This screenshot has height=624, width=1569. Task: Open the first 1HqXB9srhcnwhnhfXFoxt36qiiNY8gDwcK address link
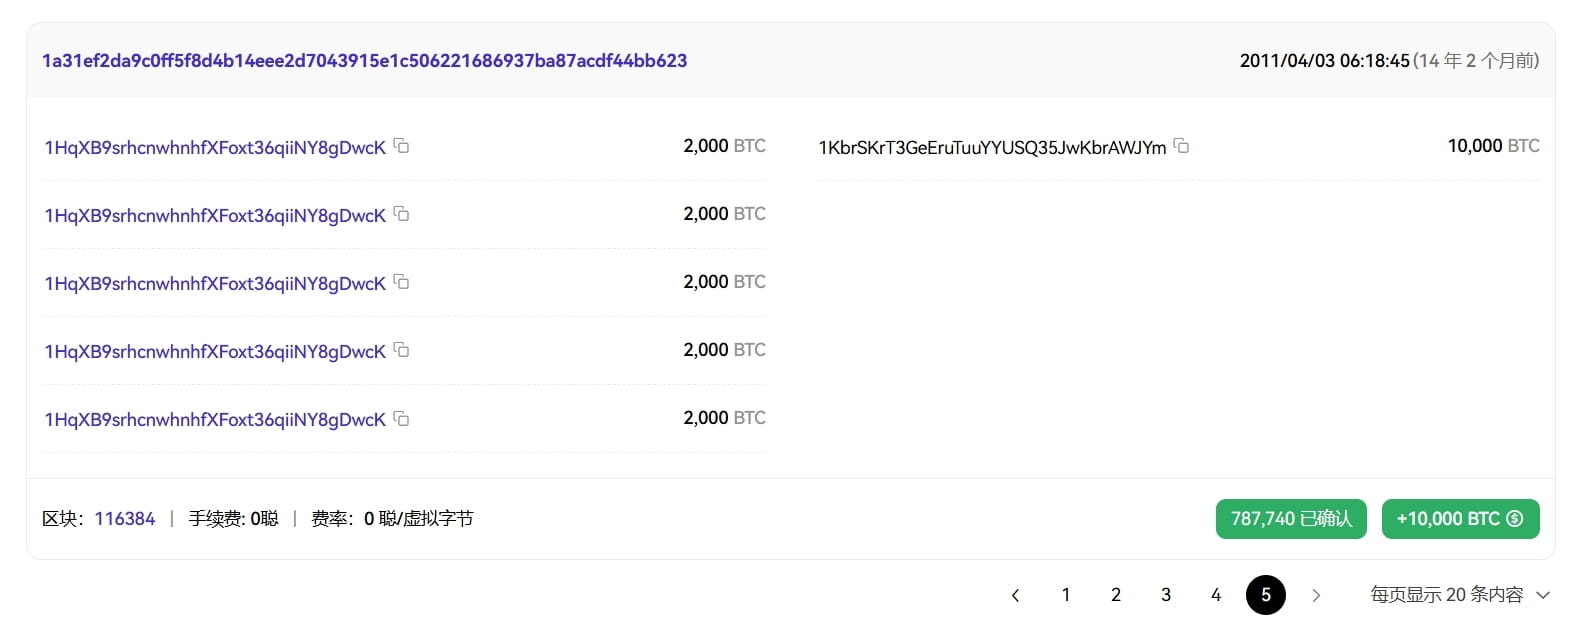(215, 147)
